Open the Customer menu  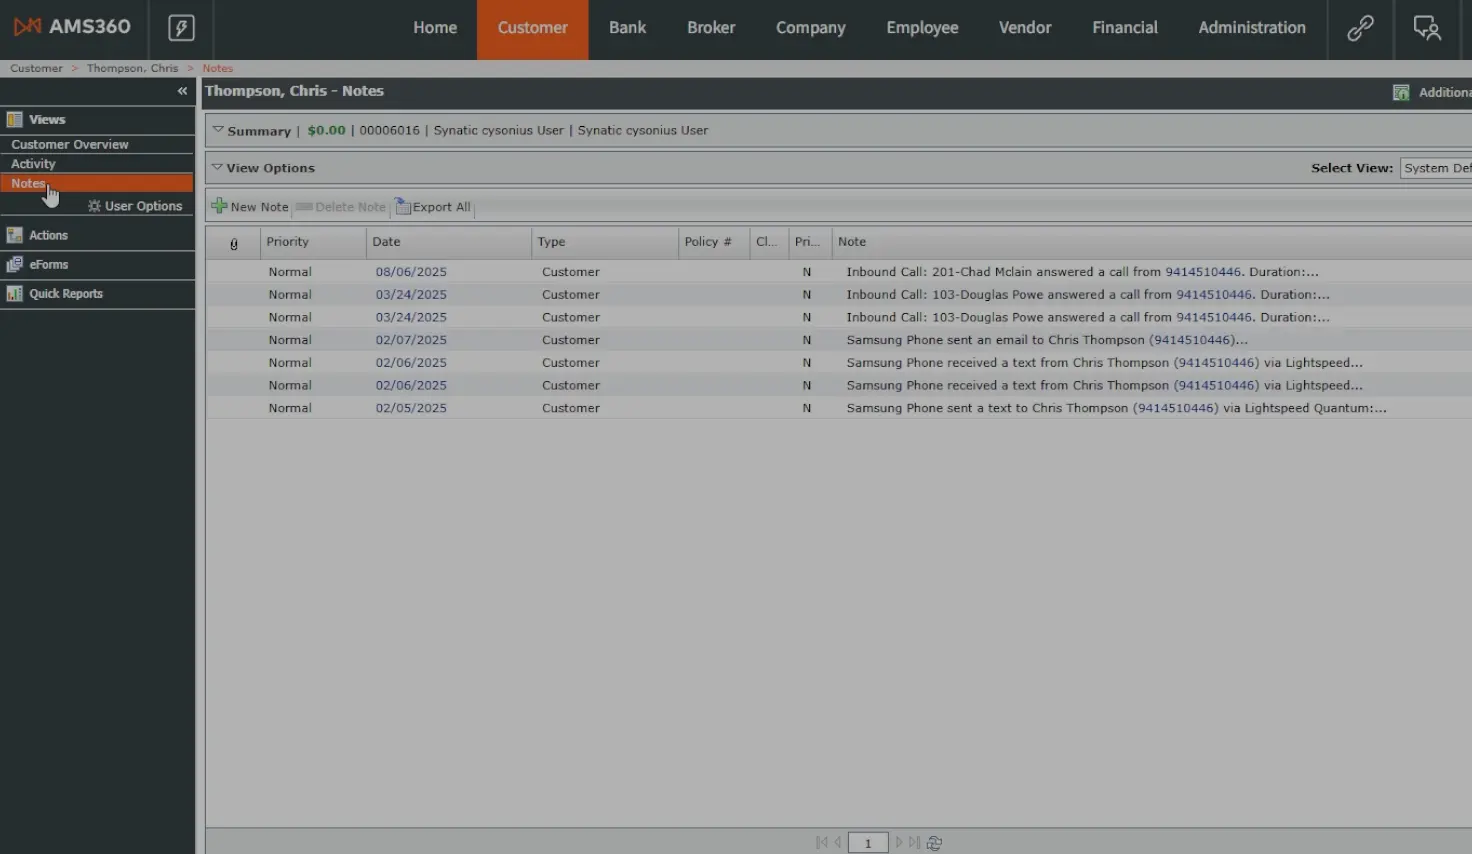tap(533, 28)
